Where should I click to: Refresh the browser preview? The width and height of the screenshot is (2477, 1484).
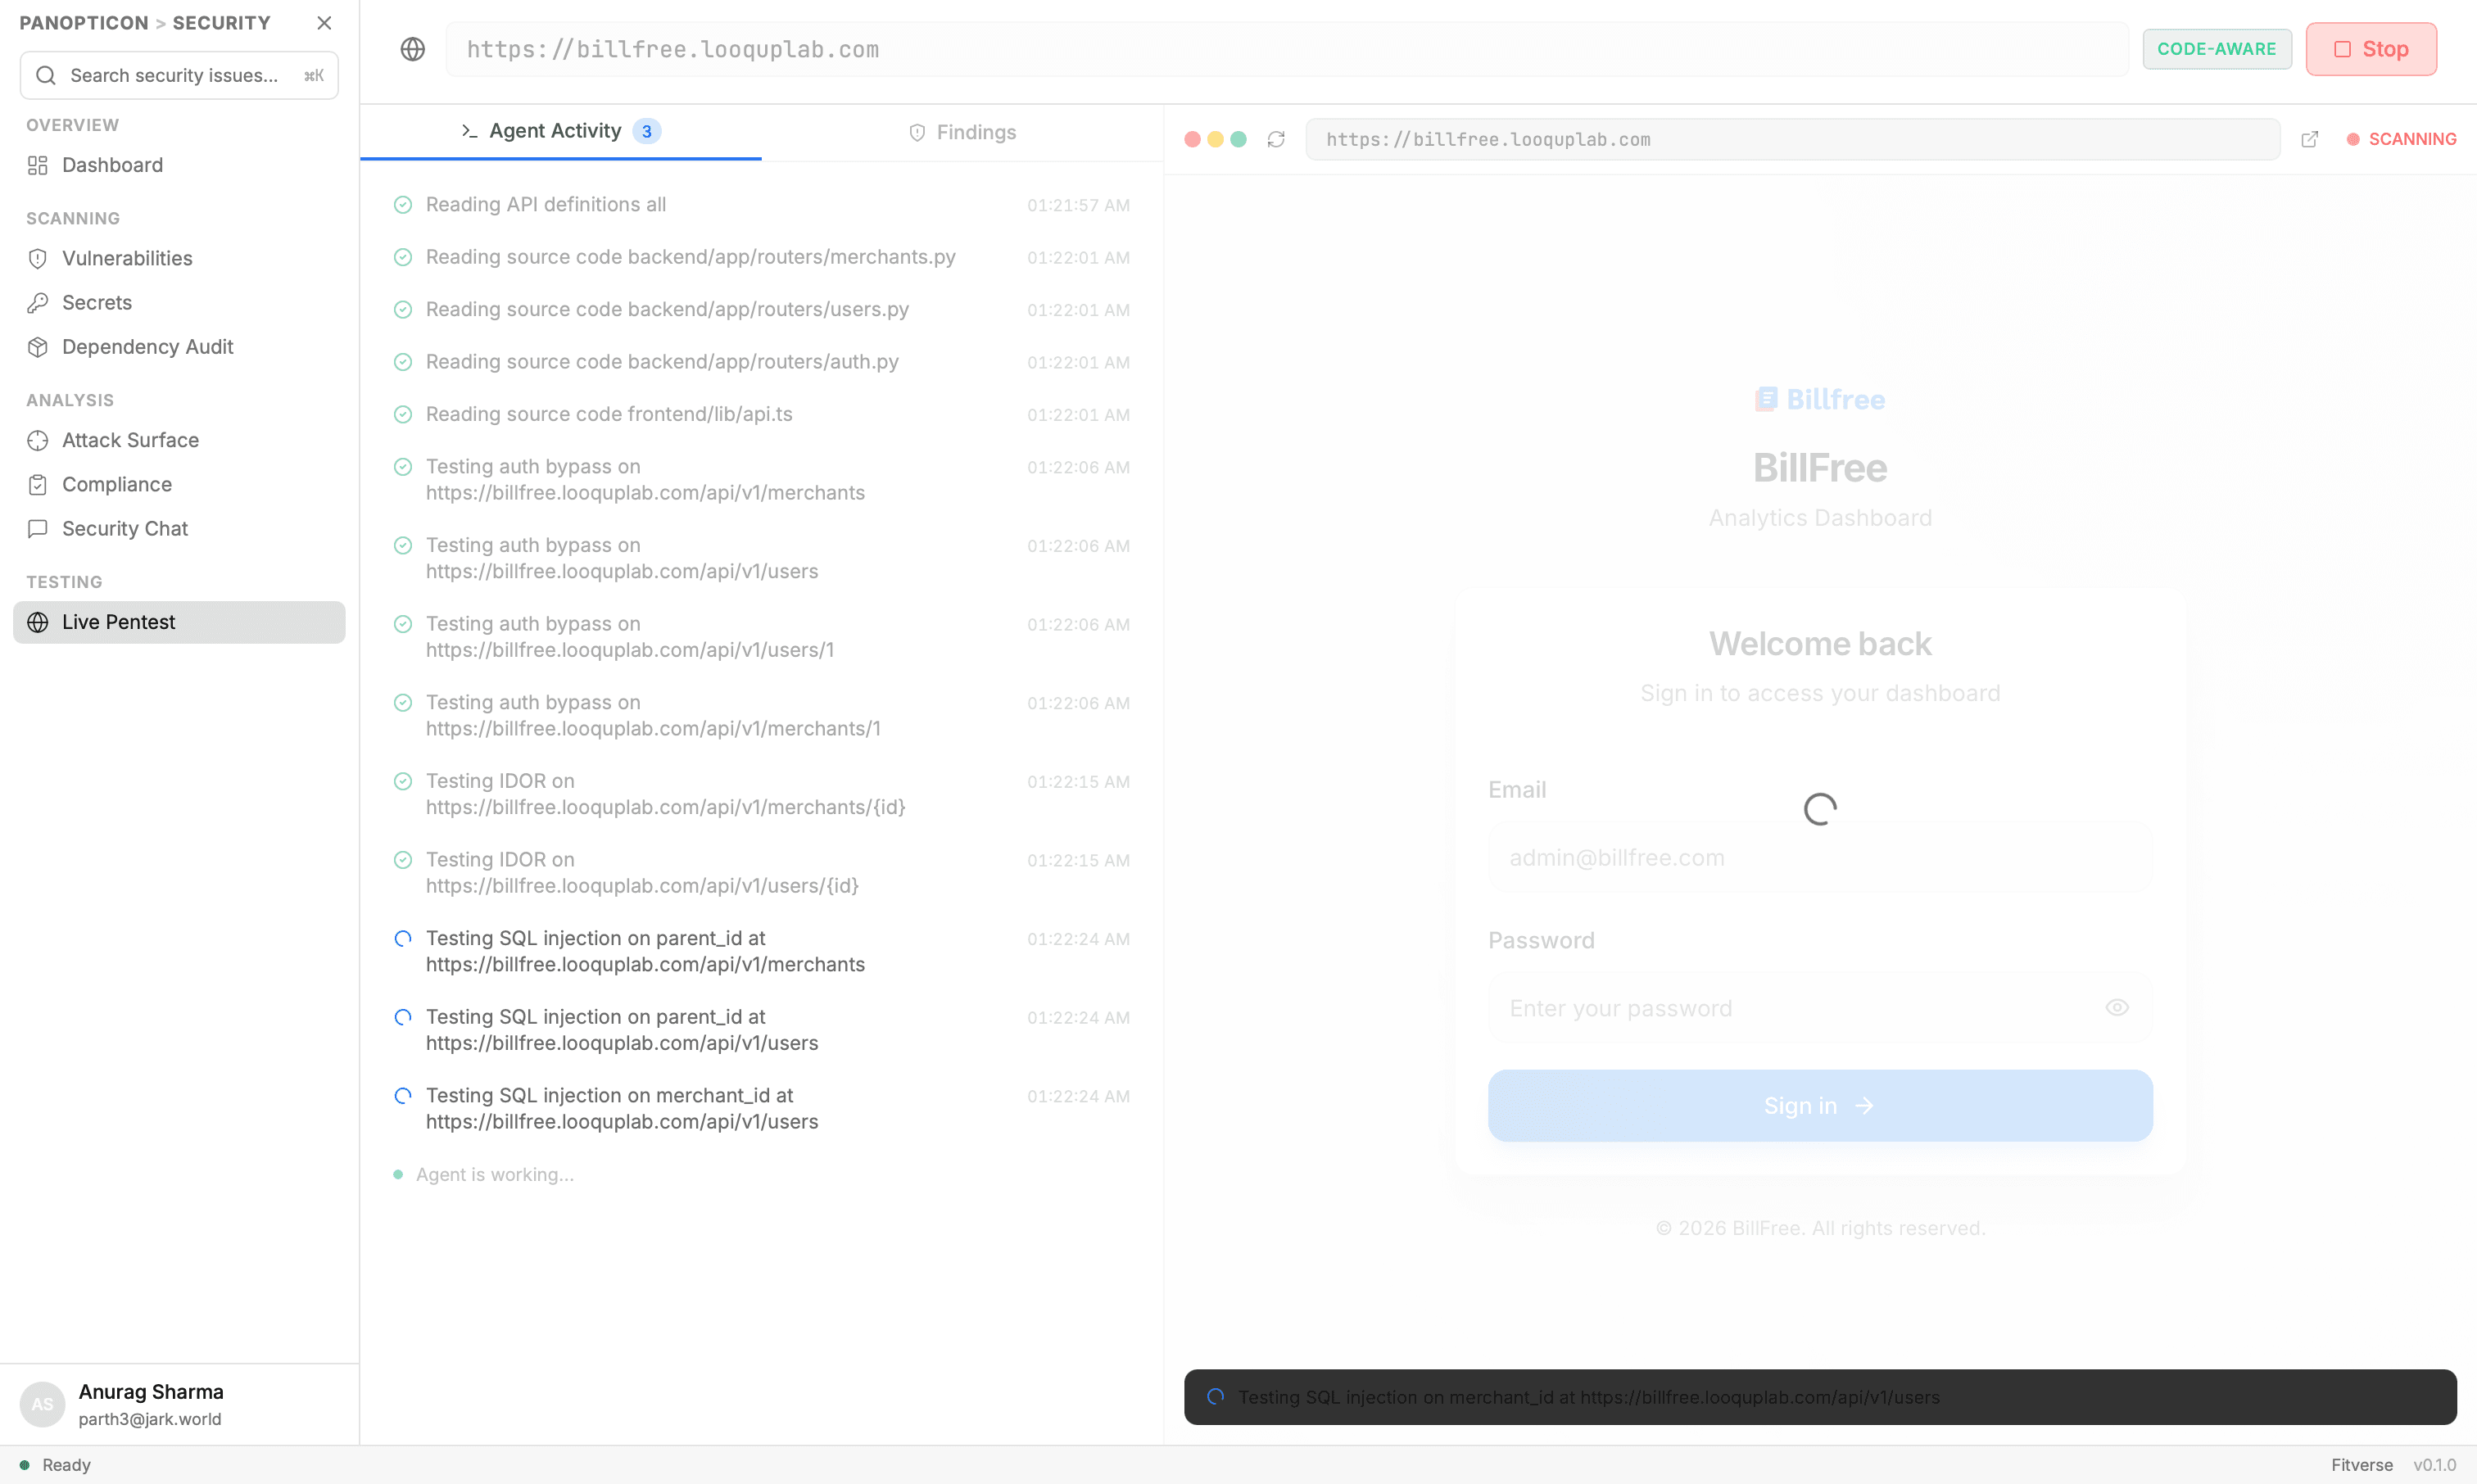tap(1276, 139)
